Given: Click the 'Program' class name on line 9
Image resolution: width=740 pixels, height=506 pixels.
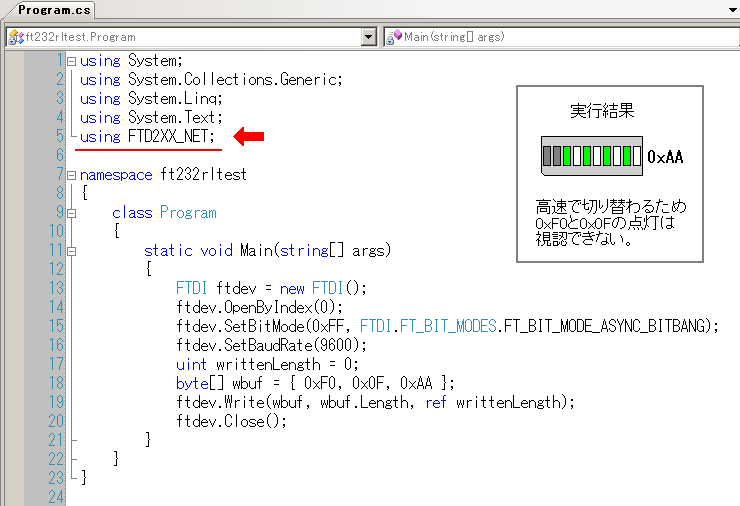Looking at the screenshot, I should tap(188, 212).
